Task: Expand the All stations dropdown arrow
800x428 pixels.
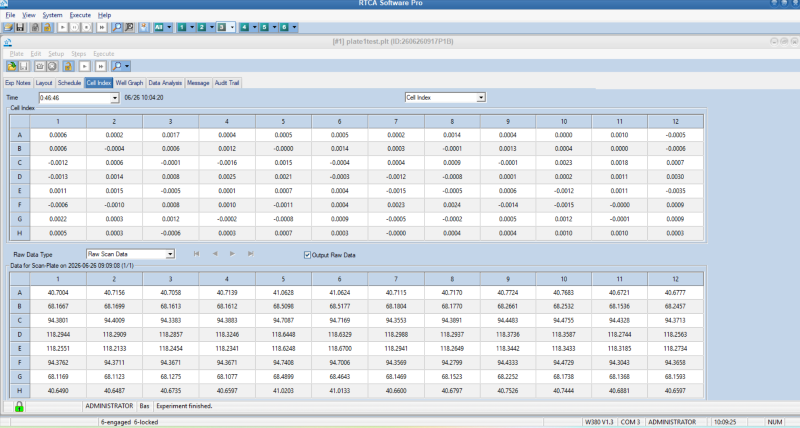Action: click(x=169, y=28)
